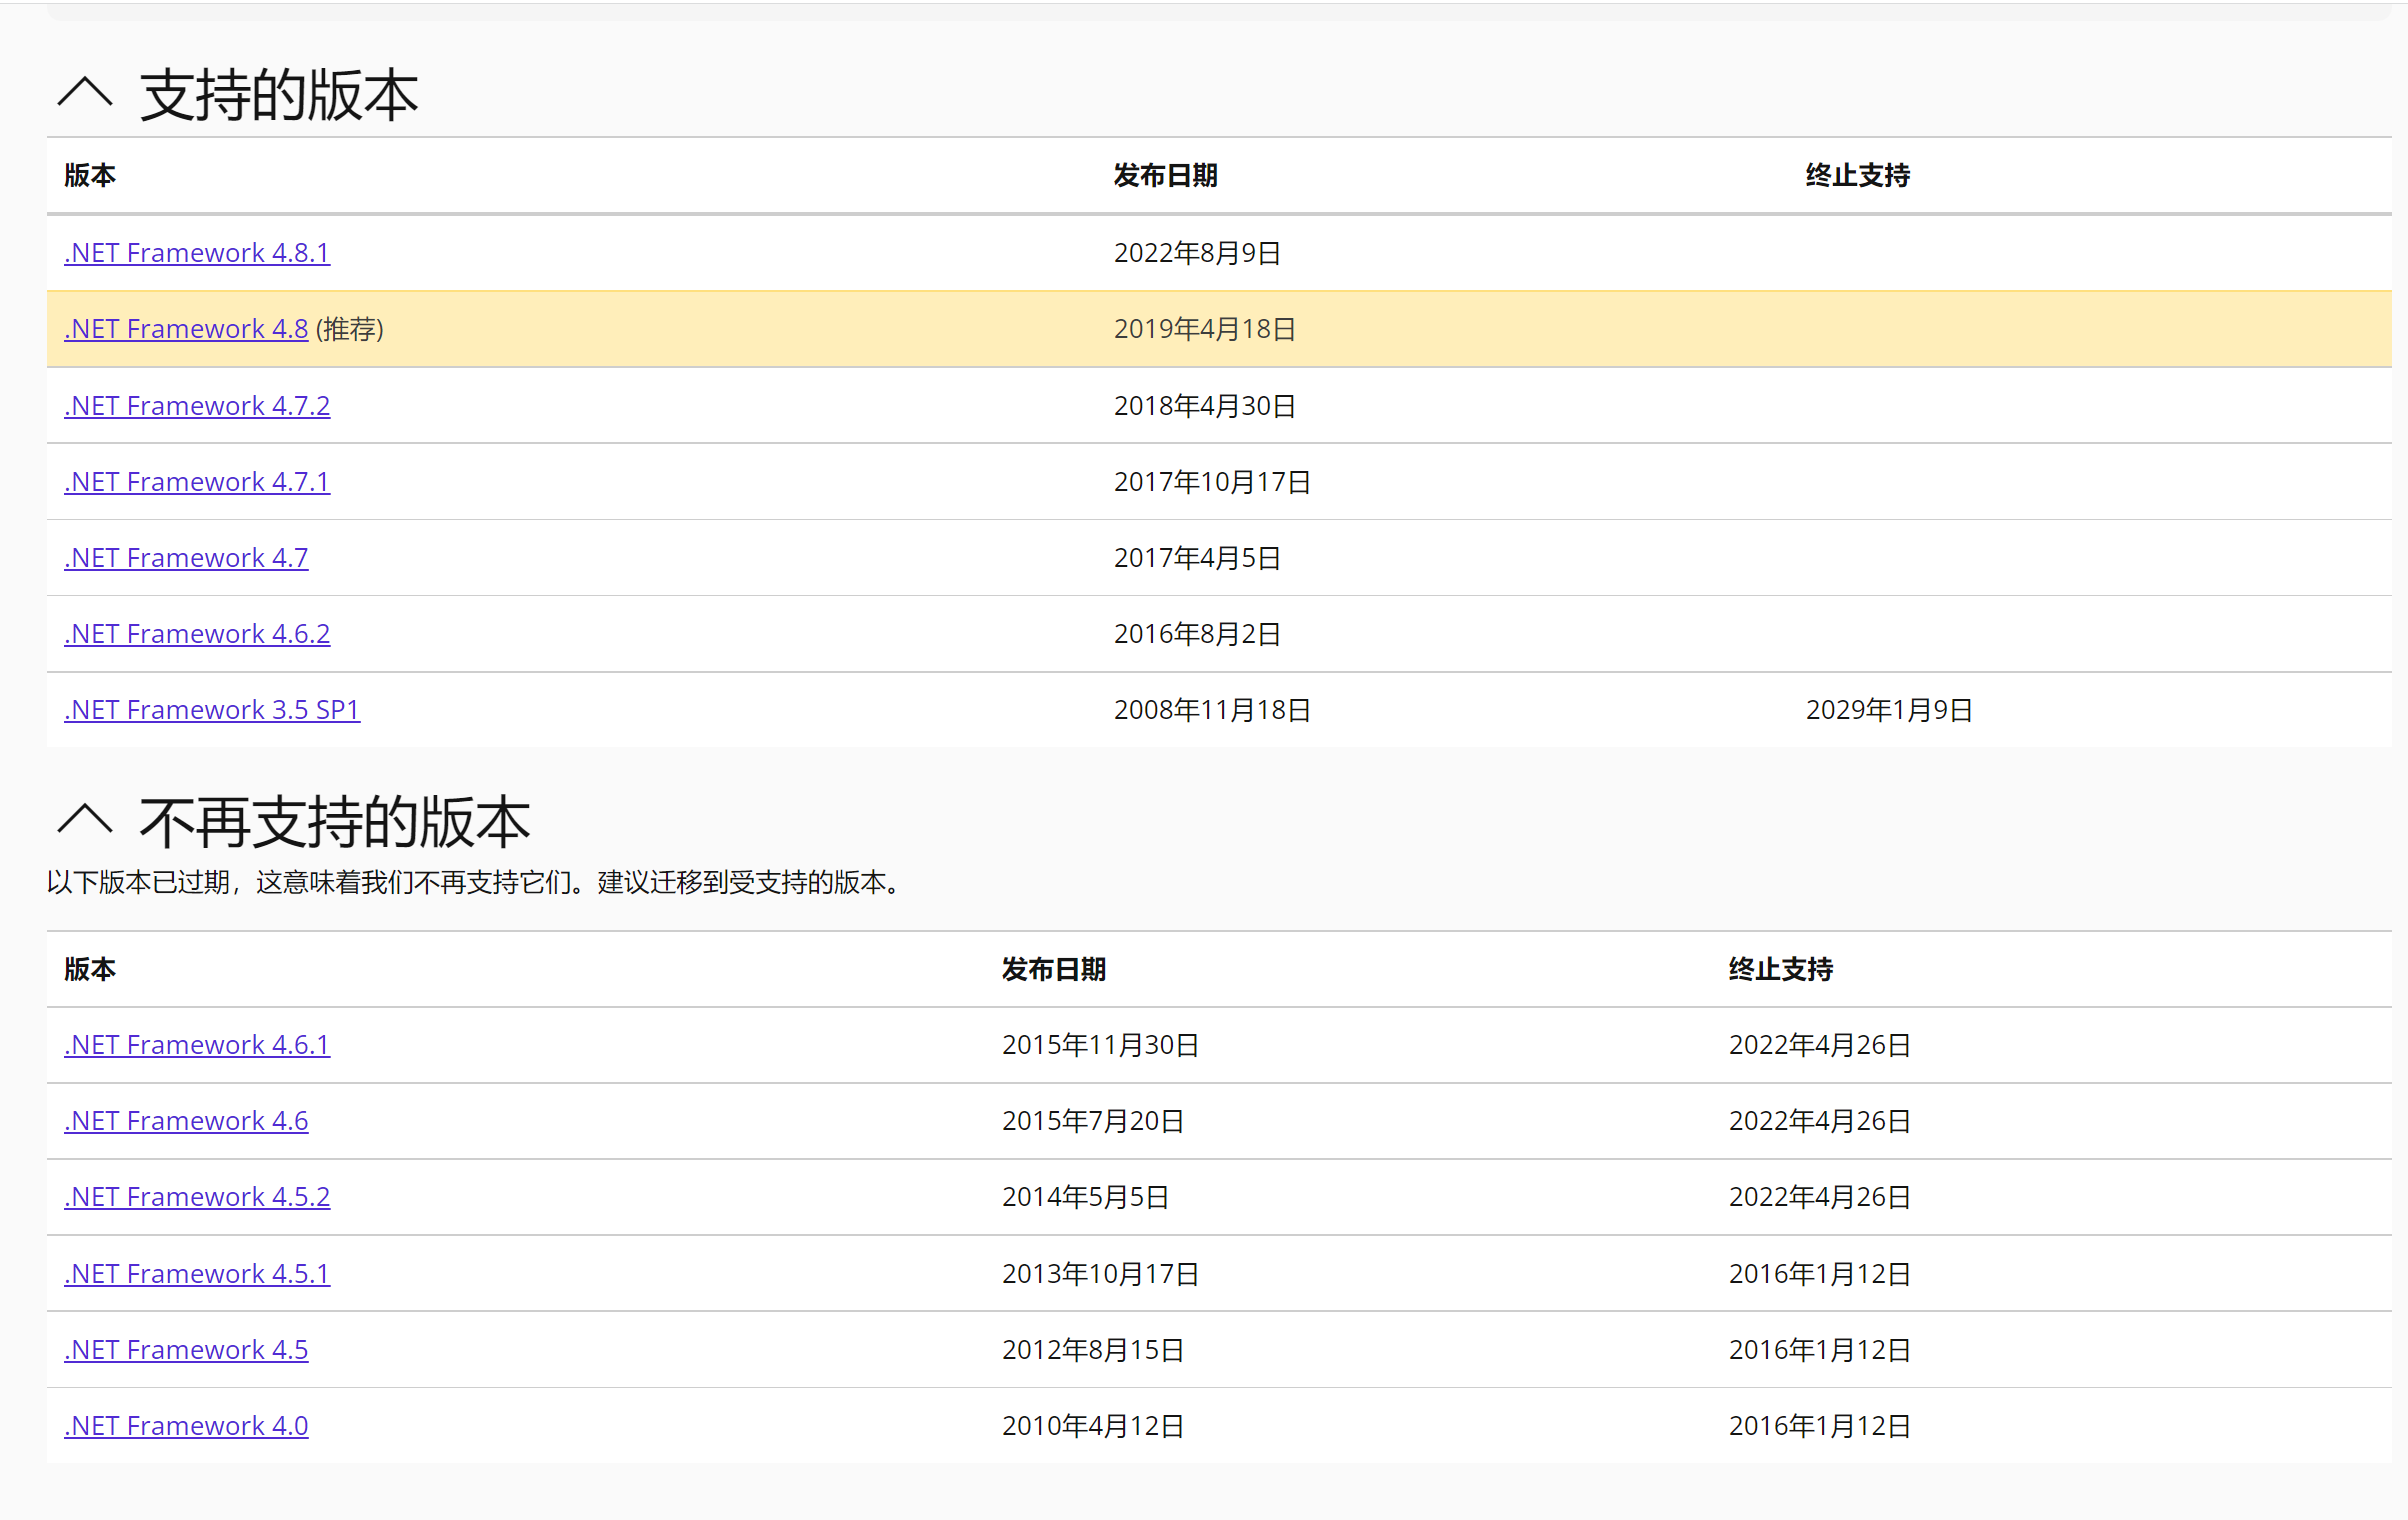Open the .NET Framework 4.0 link

coord(186,1426)
